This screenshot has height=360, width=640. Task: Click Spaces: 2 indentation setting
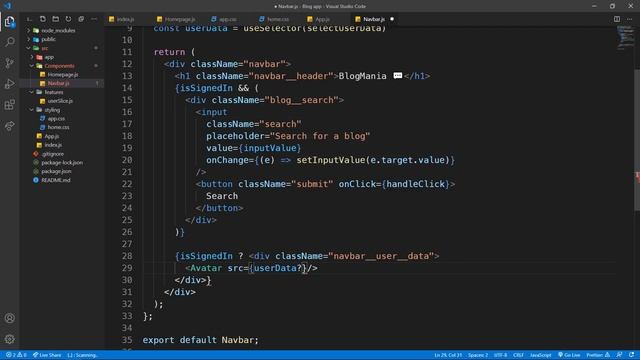click(x=478, y=355)
